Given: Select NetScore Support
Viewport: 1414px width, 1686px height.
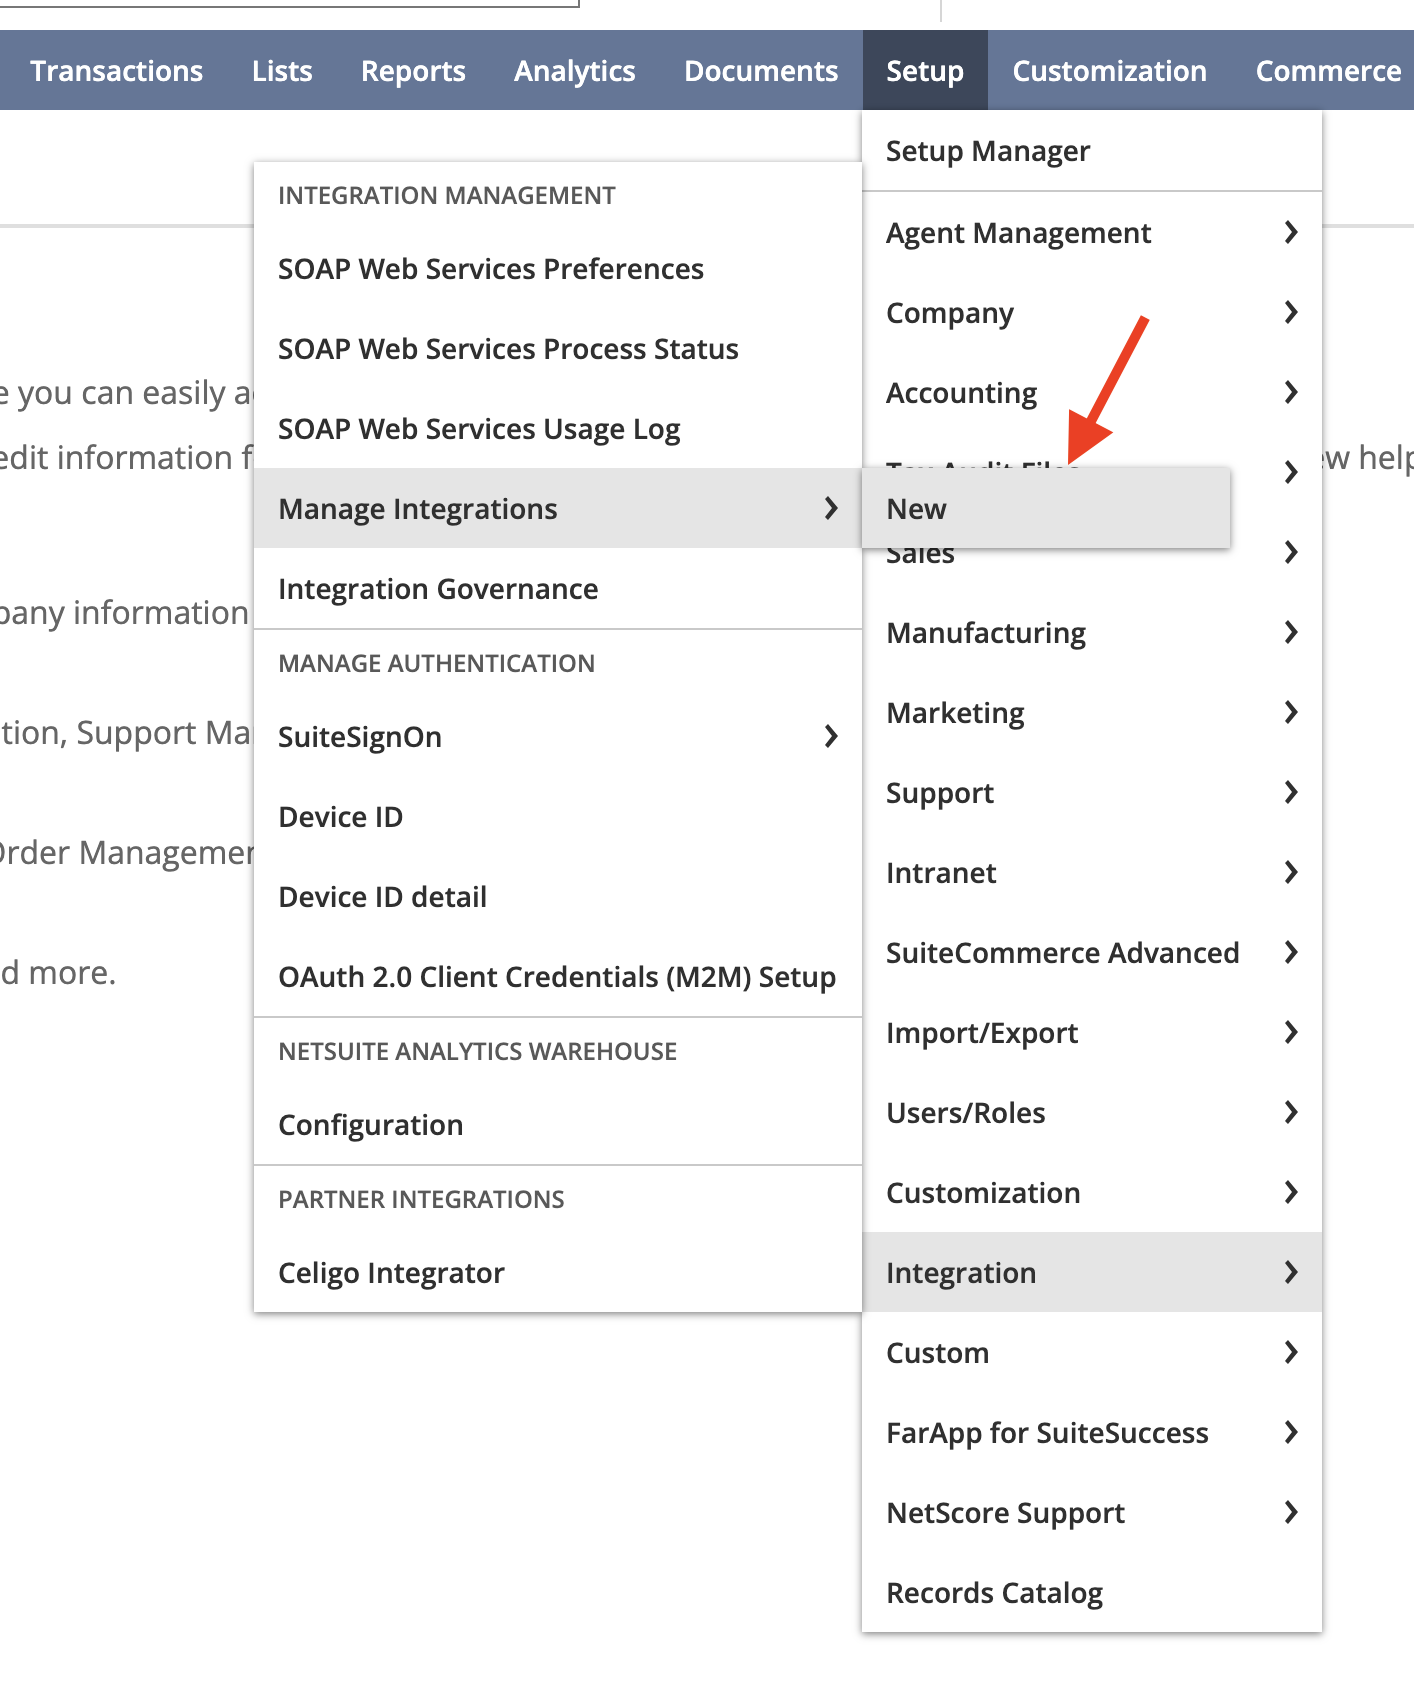Looking at the screenshot, I should pos(1092,1513).
